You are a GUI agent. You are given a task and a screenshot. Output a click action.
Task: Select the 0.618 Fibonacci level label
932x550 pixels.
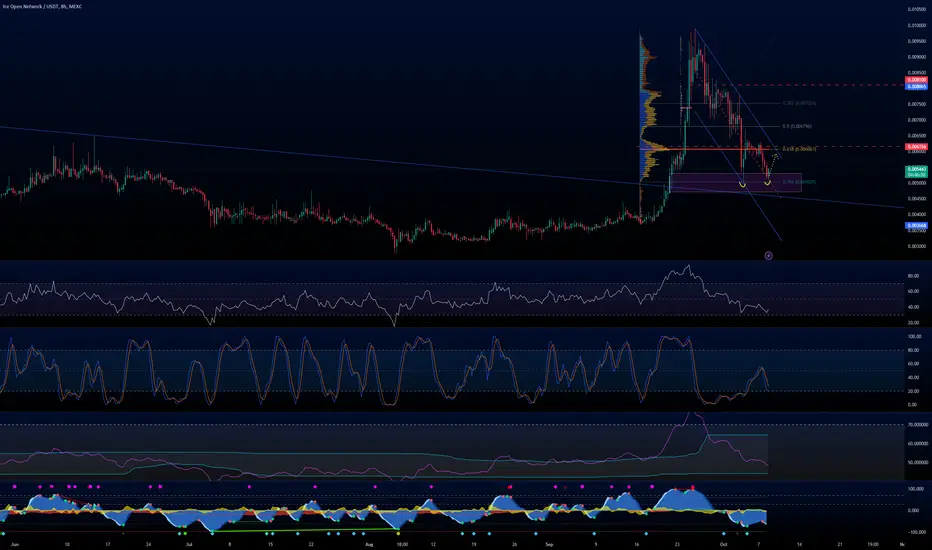[x=799, y=149]
